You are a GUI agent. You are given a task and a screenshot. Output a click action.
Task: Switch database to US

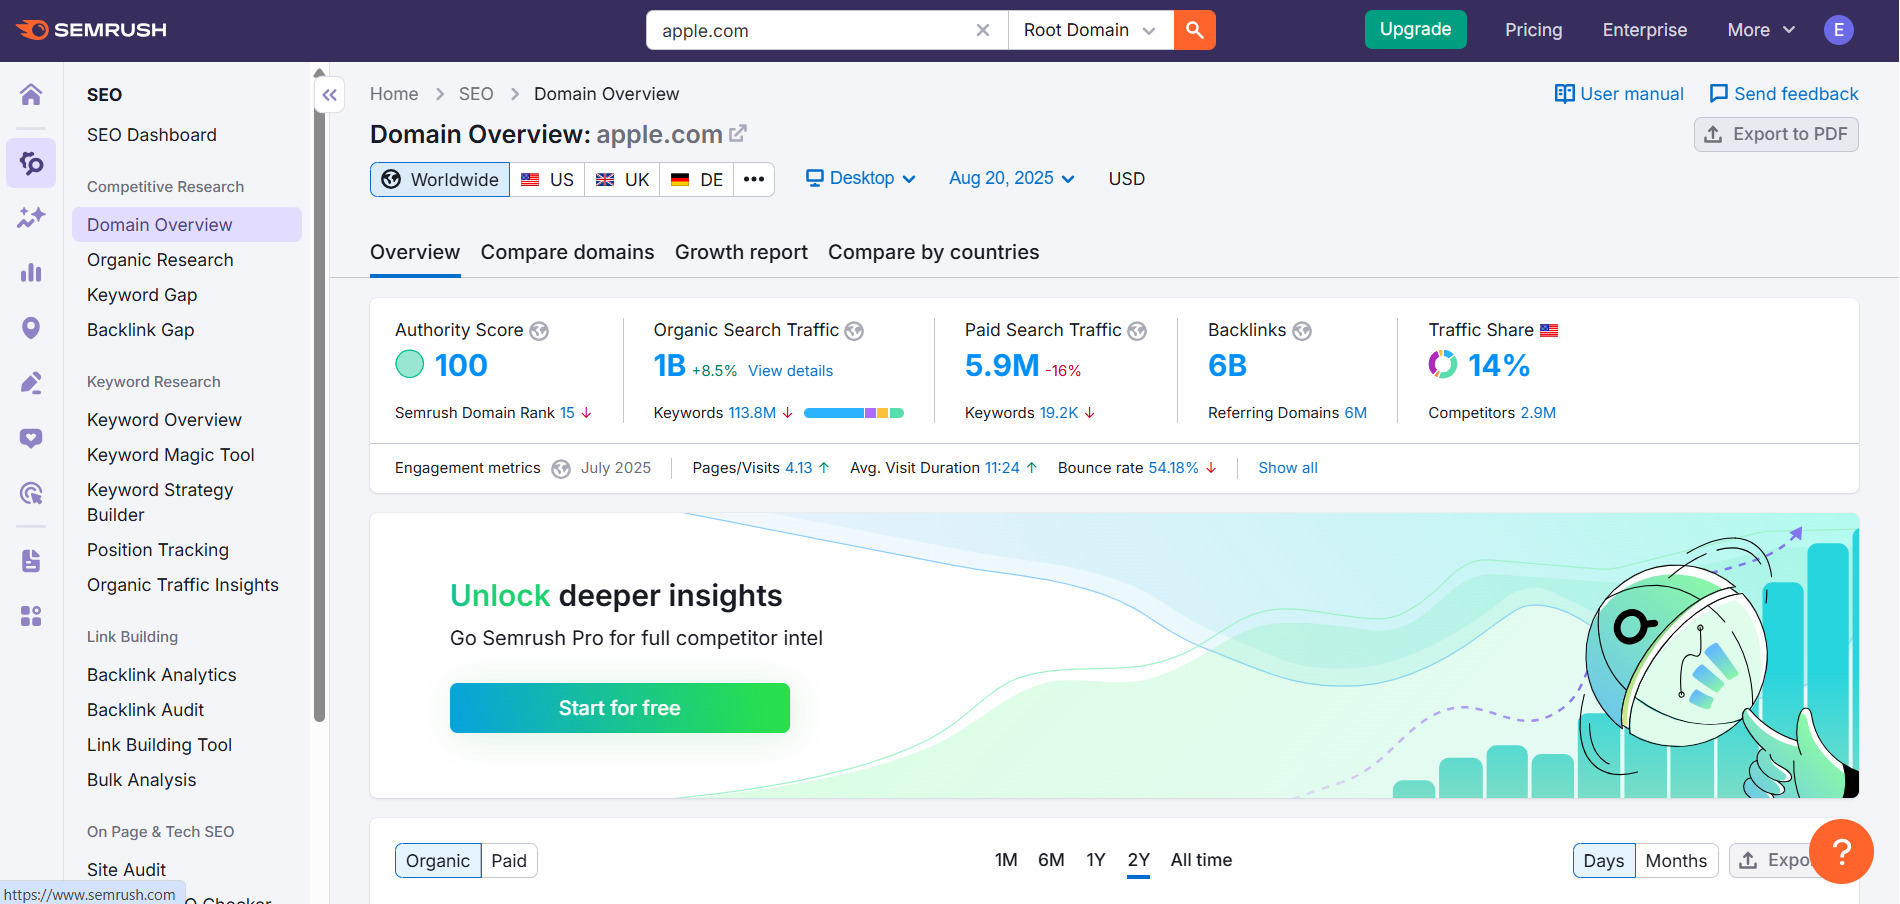coord(548,180)
